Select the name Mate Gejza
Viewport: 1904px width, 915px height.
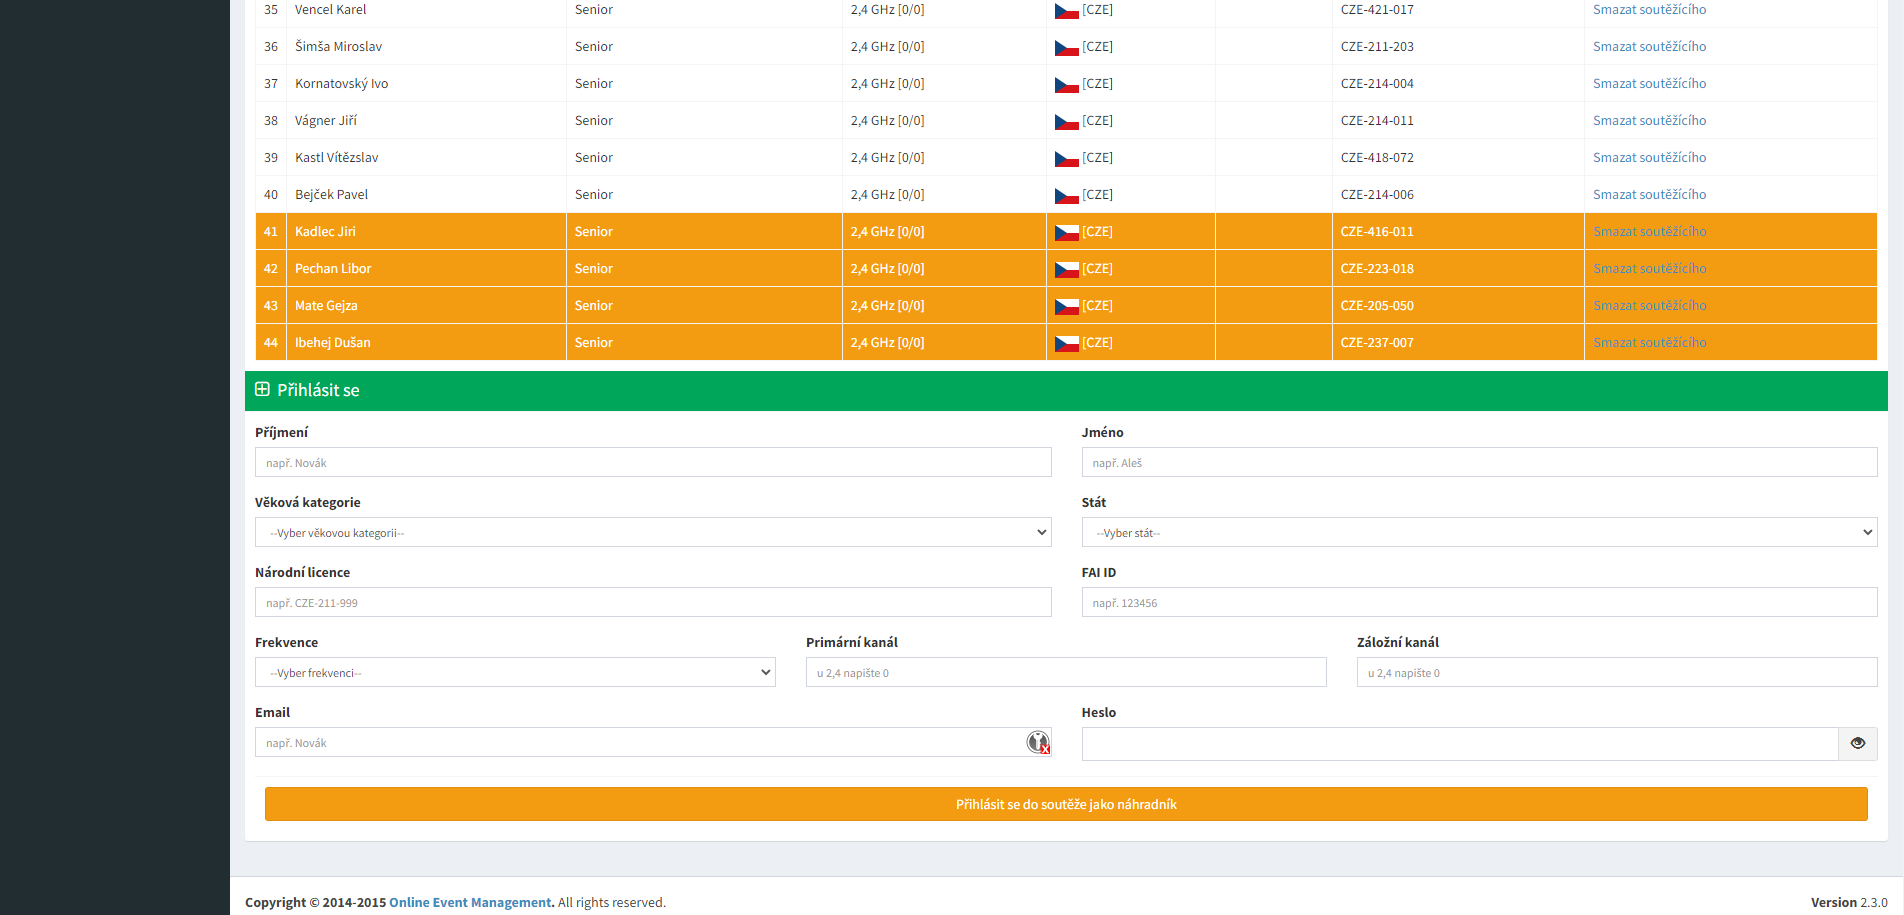click(326, 305)
